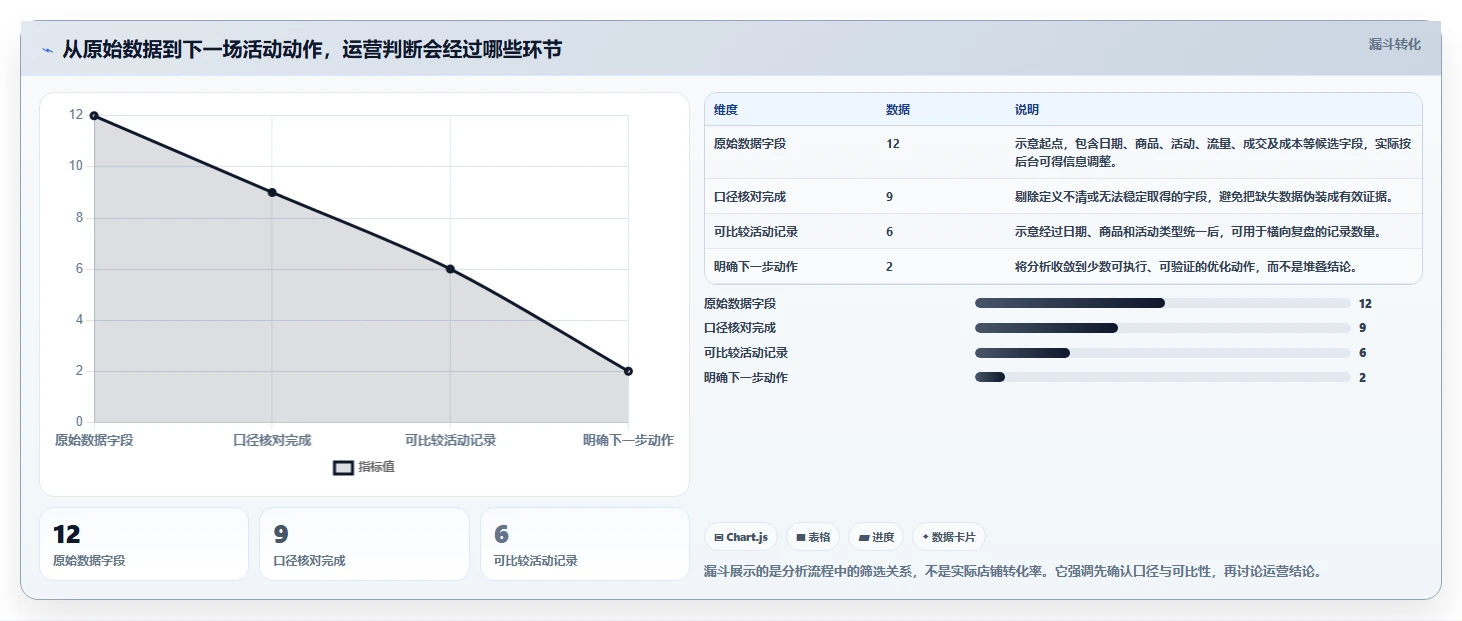The image size is (1462, 621).
Task: Click the 漏斗转化 tag in header
Action: [x=1394, y=44]
